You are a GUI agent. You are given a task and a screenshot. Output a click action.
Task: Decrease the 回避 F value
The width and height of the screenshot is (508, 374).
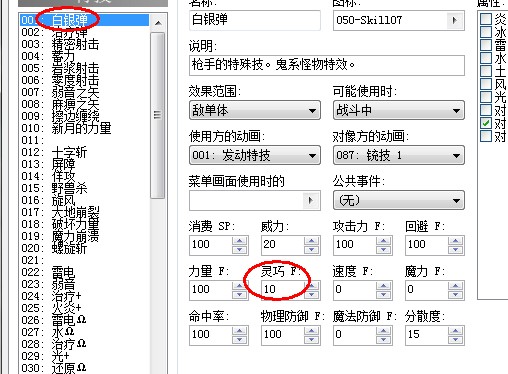(x=456, y=250)
